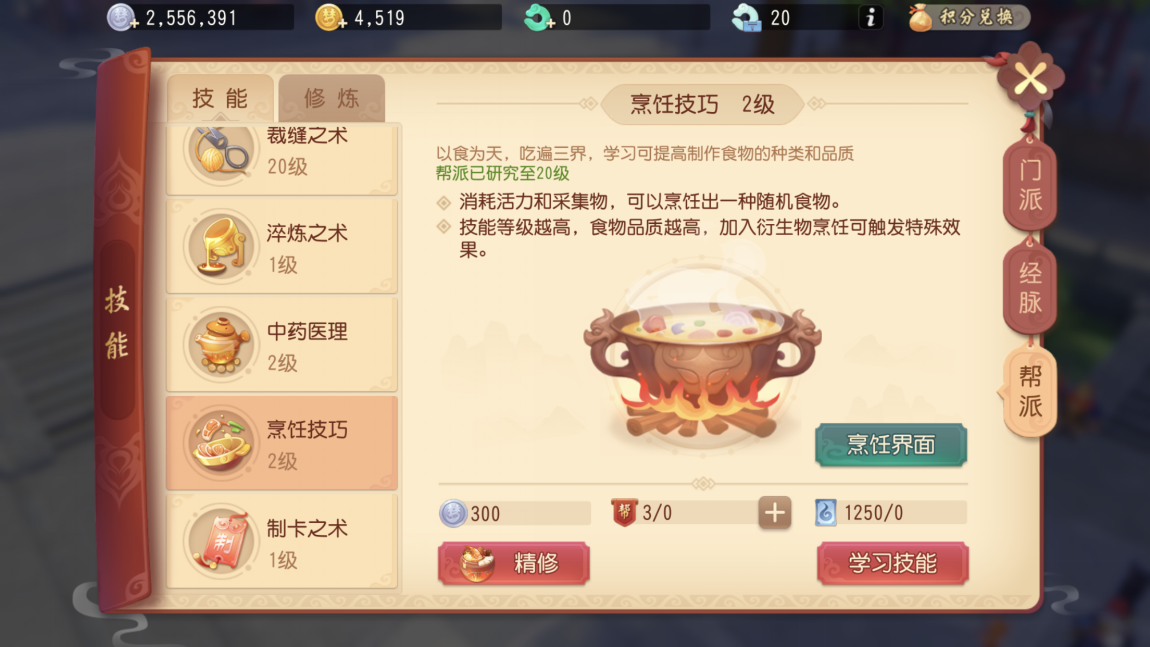Select the 淬炼之术 golden cup icon
This screenshot has height=647, width=1150.
220,247
